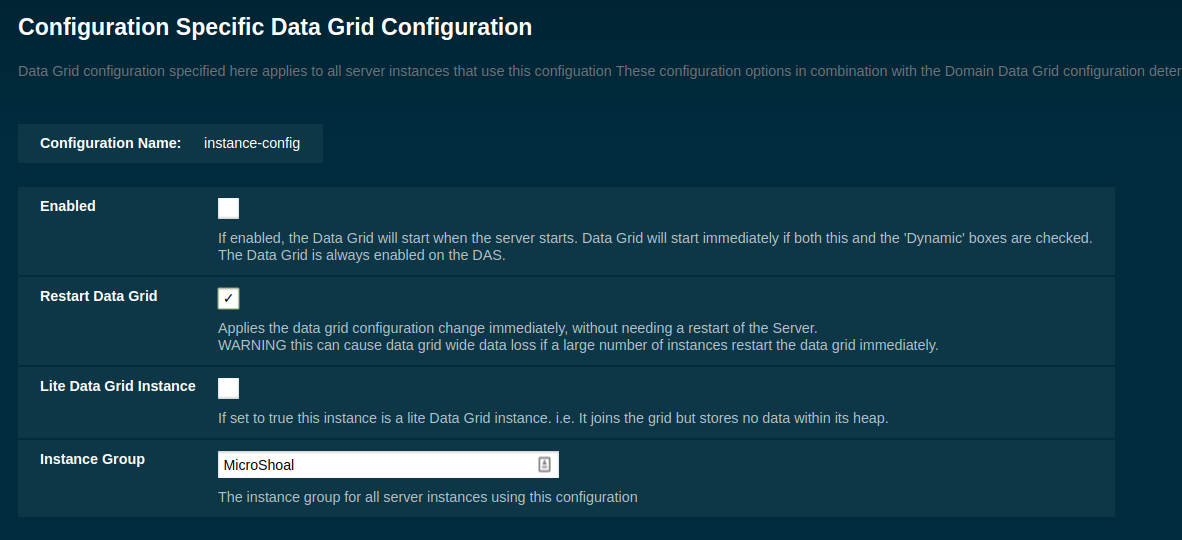This screenshot has height=540, width=1182.
Task: Click the 'Configuration Name:' label
Action: pyautogui.click(x=110, y=143)
